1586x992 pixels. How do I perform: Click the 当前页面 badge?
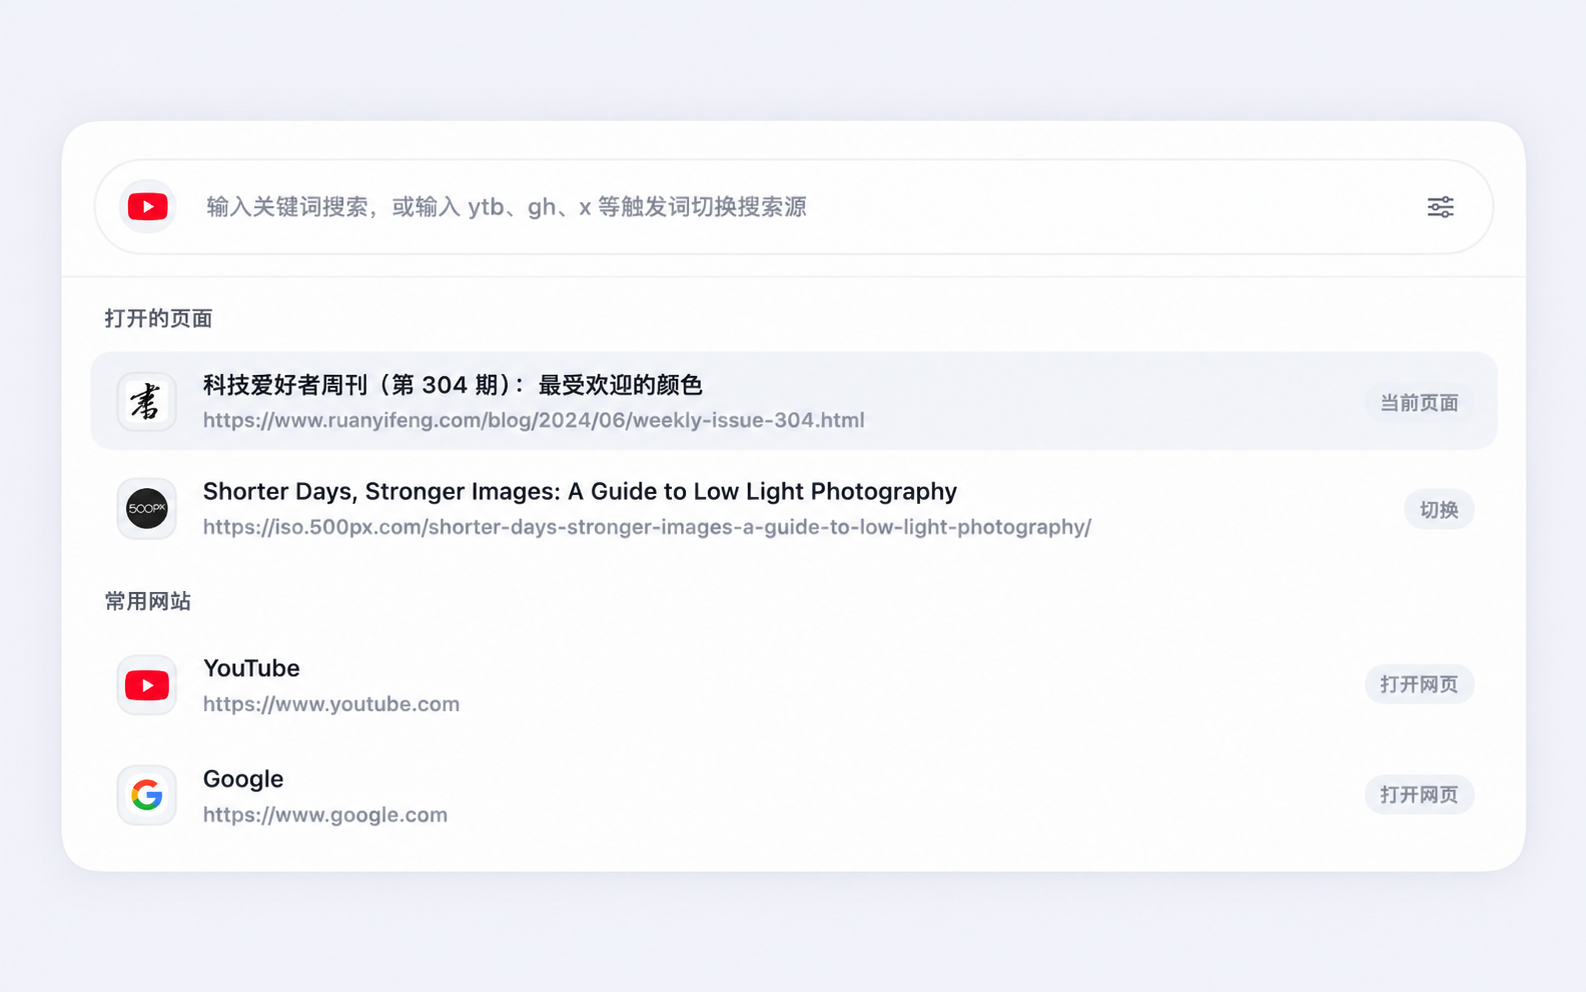point(1419,403)
